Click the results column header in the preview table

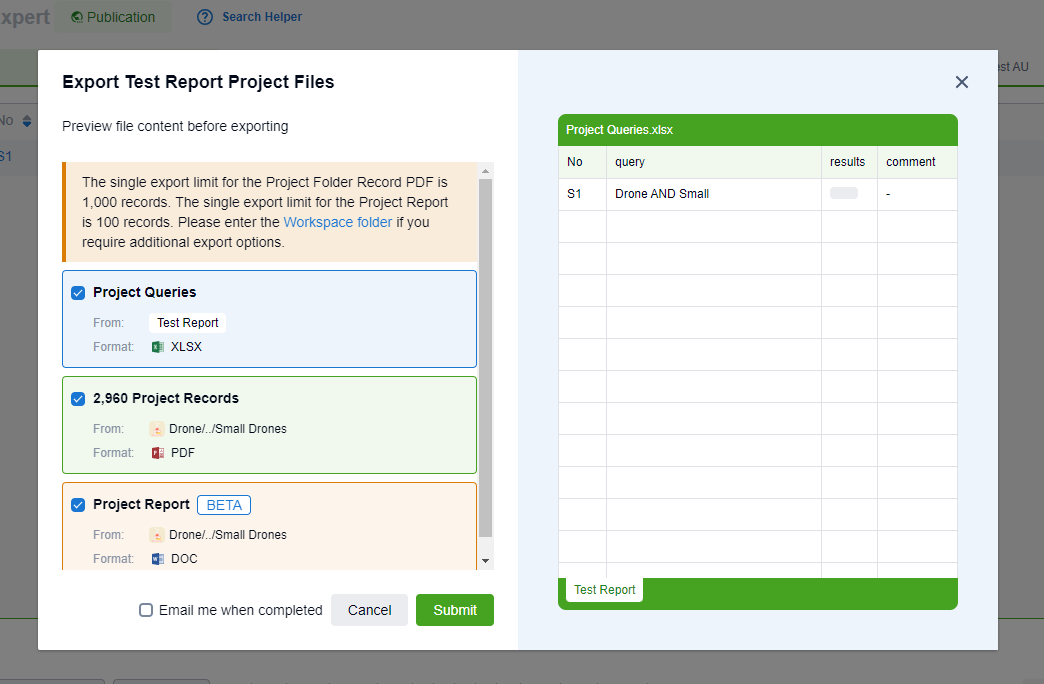[847, 161]
